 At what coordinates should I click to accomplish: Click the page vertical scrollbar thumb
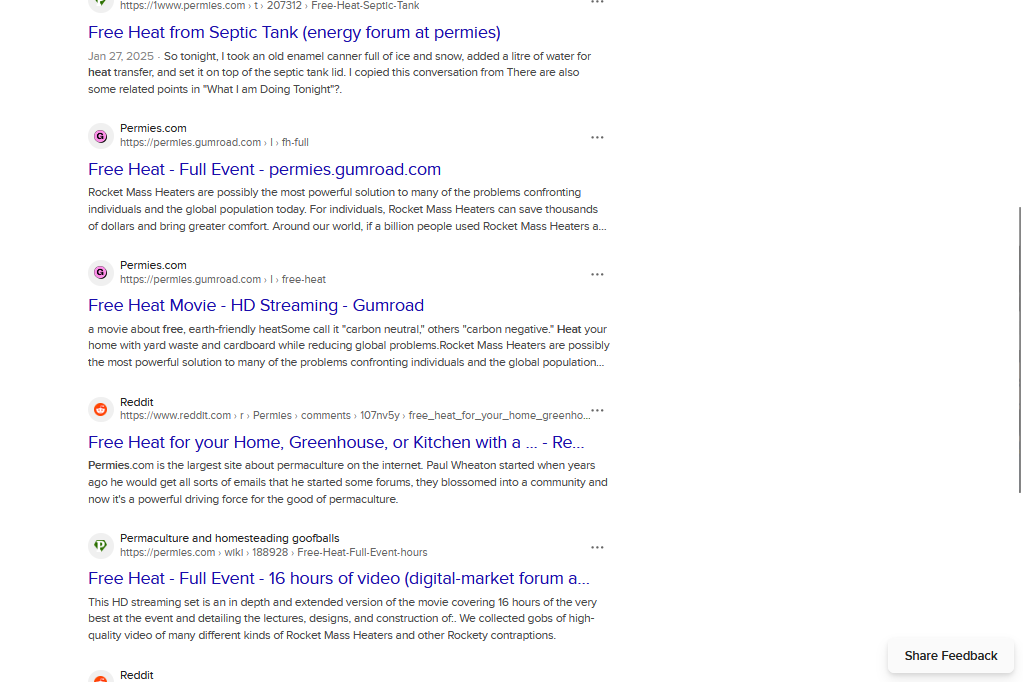tap(1020, 350)
